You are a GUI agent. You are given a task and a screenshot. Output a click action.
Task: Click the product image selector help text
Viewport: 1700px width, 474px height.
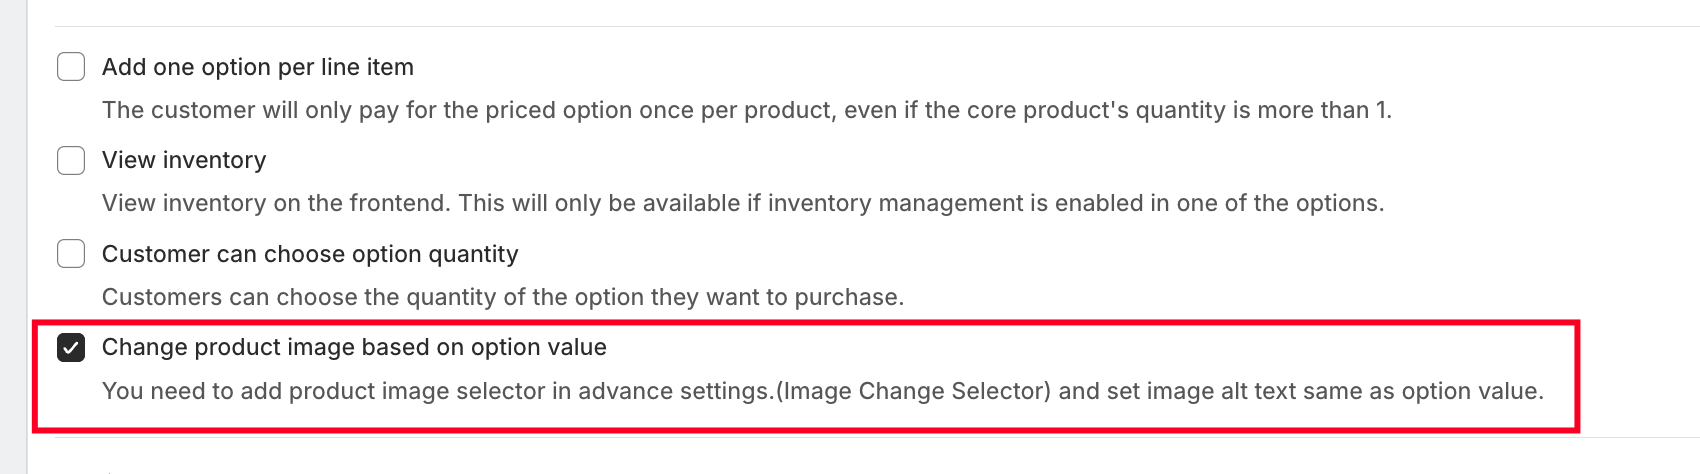(x=823, y=391)
